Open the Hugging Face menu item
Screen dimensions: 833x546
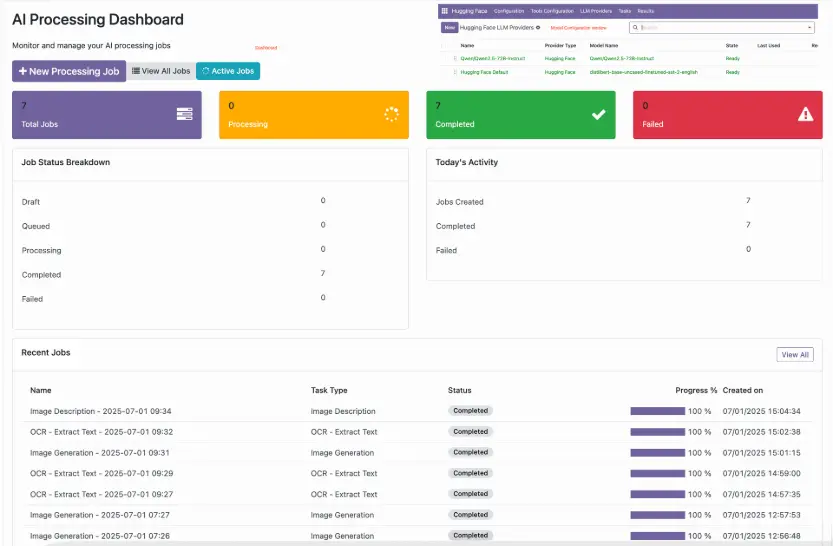pos(469,11)
